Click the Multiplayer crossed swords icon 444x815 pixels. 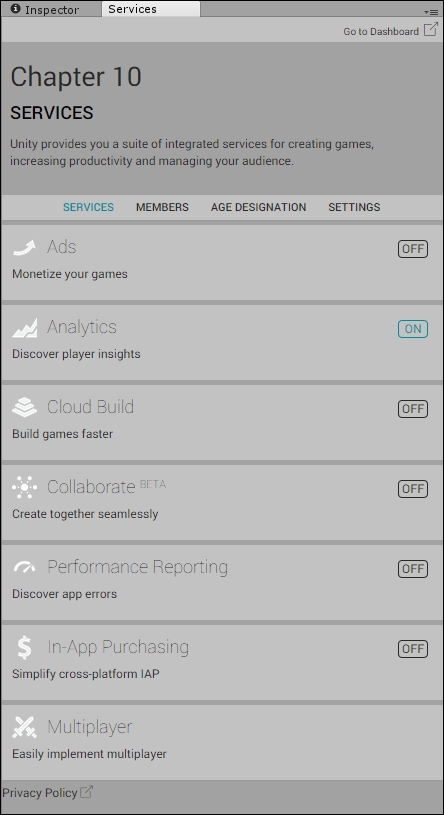tap(24, 728)
